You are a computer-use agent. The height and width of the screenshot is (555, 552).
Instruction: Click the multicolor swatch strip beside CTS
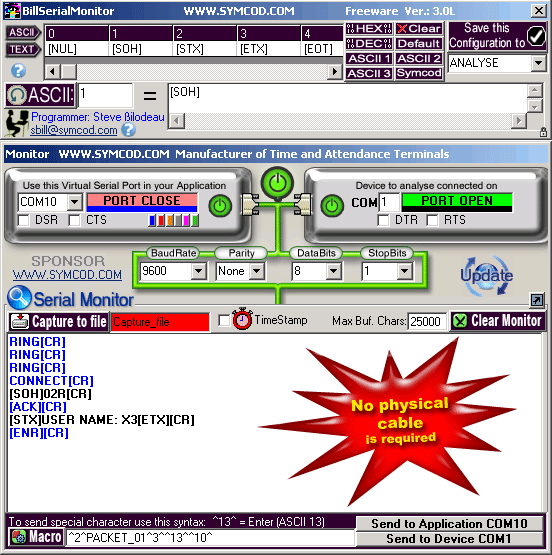pos(173,220)
